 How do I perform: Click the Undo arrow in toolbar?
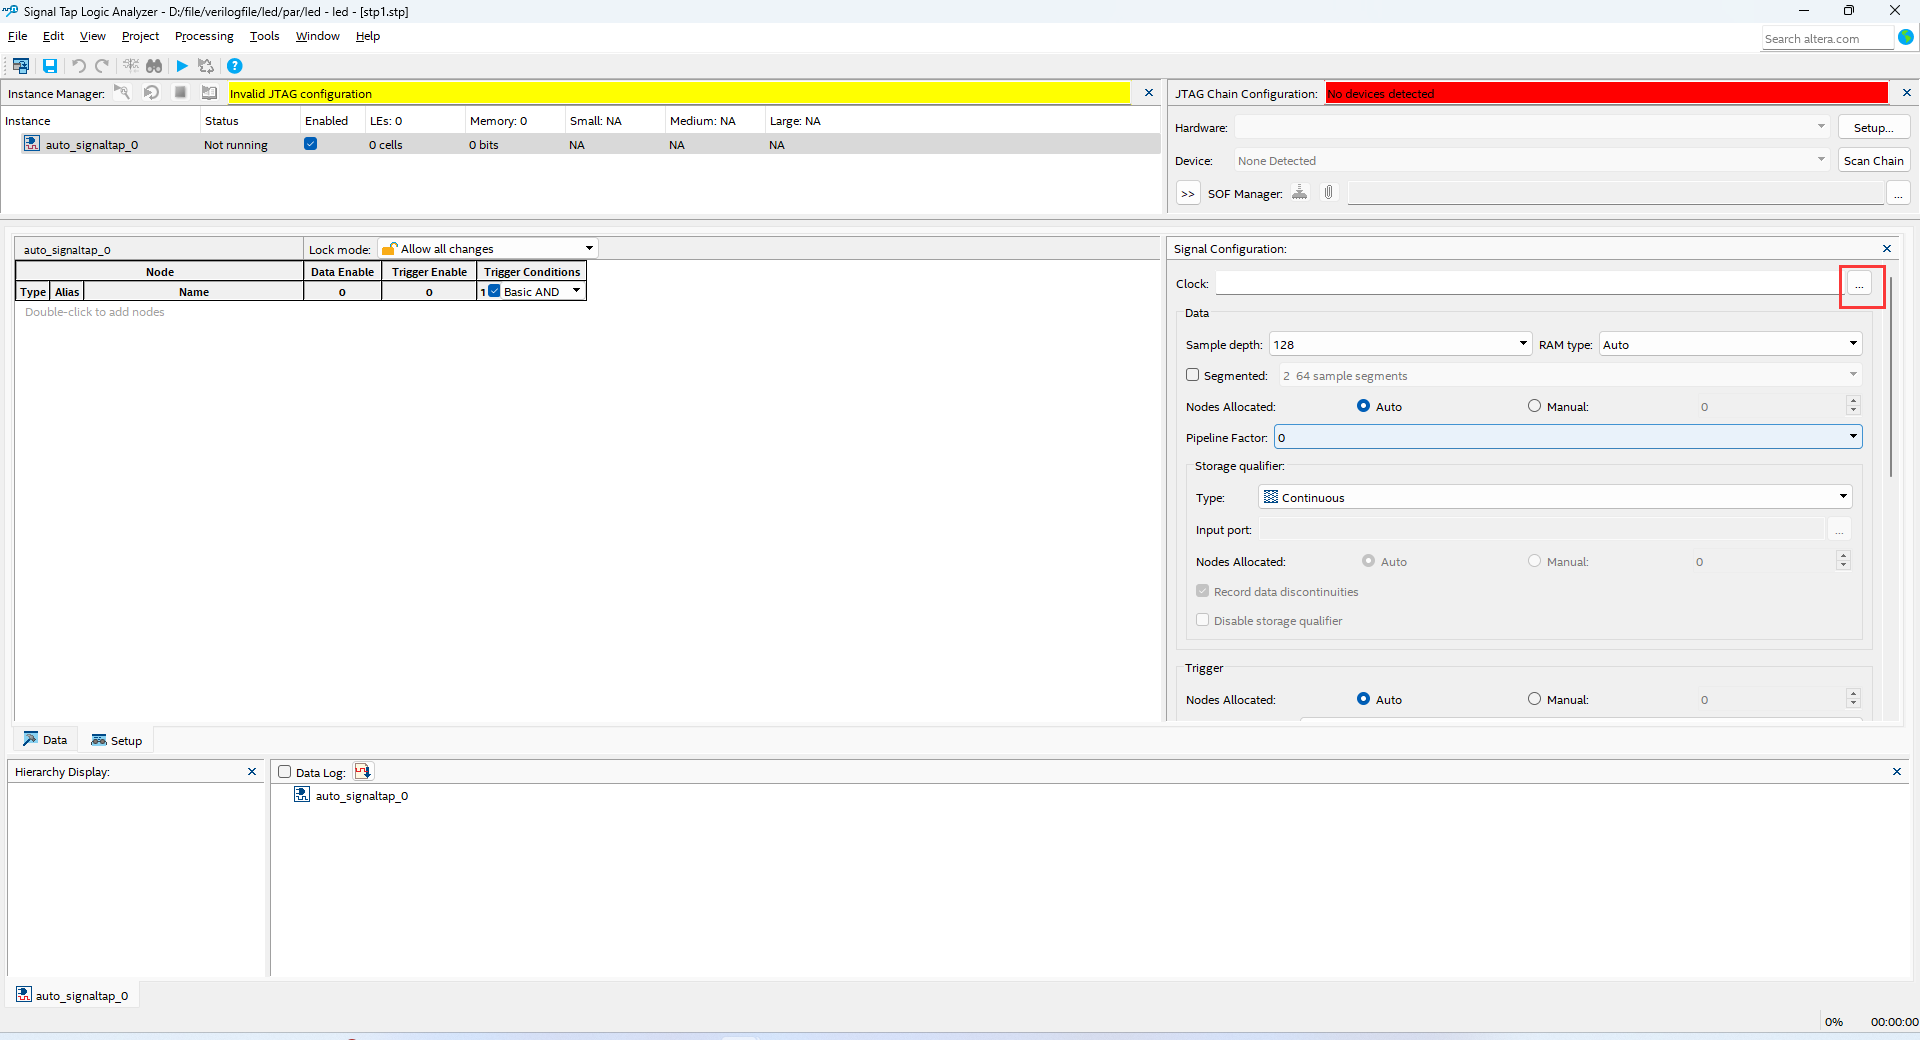78,66
